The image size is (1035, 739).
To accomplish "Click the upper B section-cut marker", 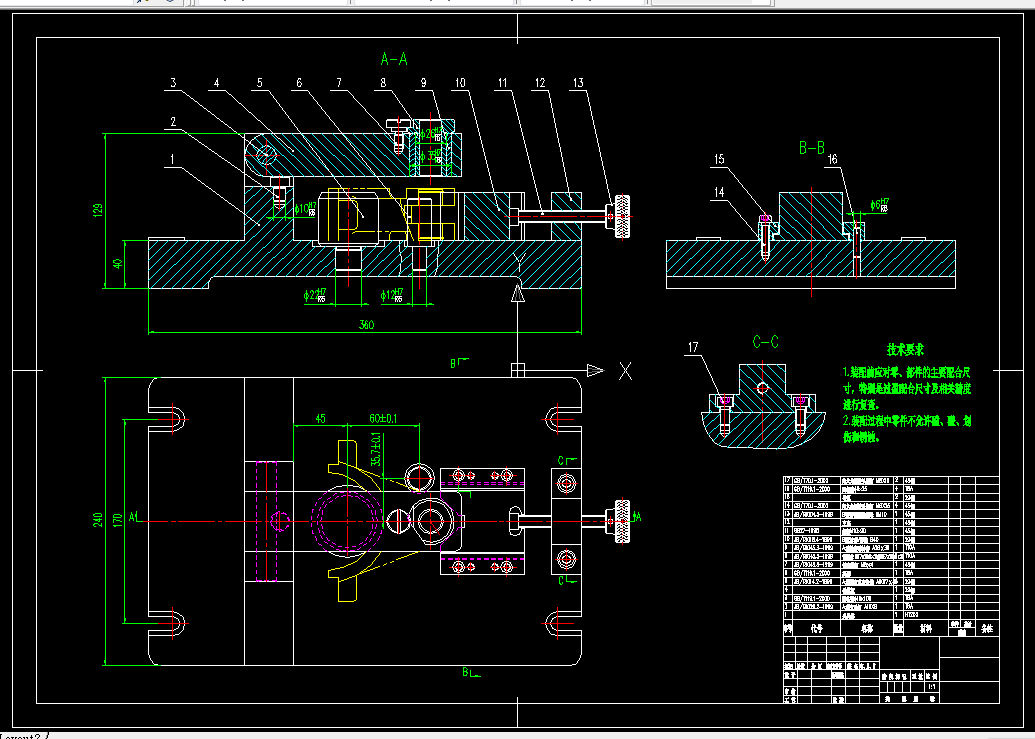I will click(459, 361).
